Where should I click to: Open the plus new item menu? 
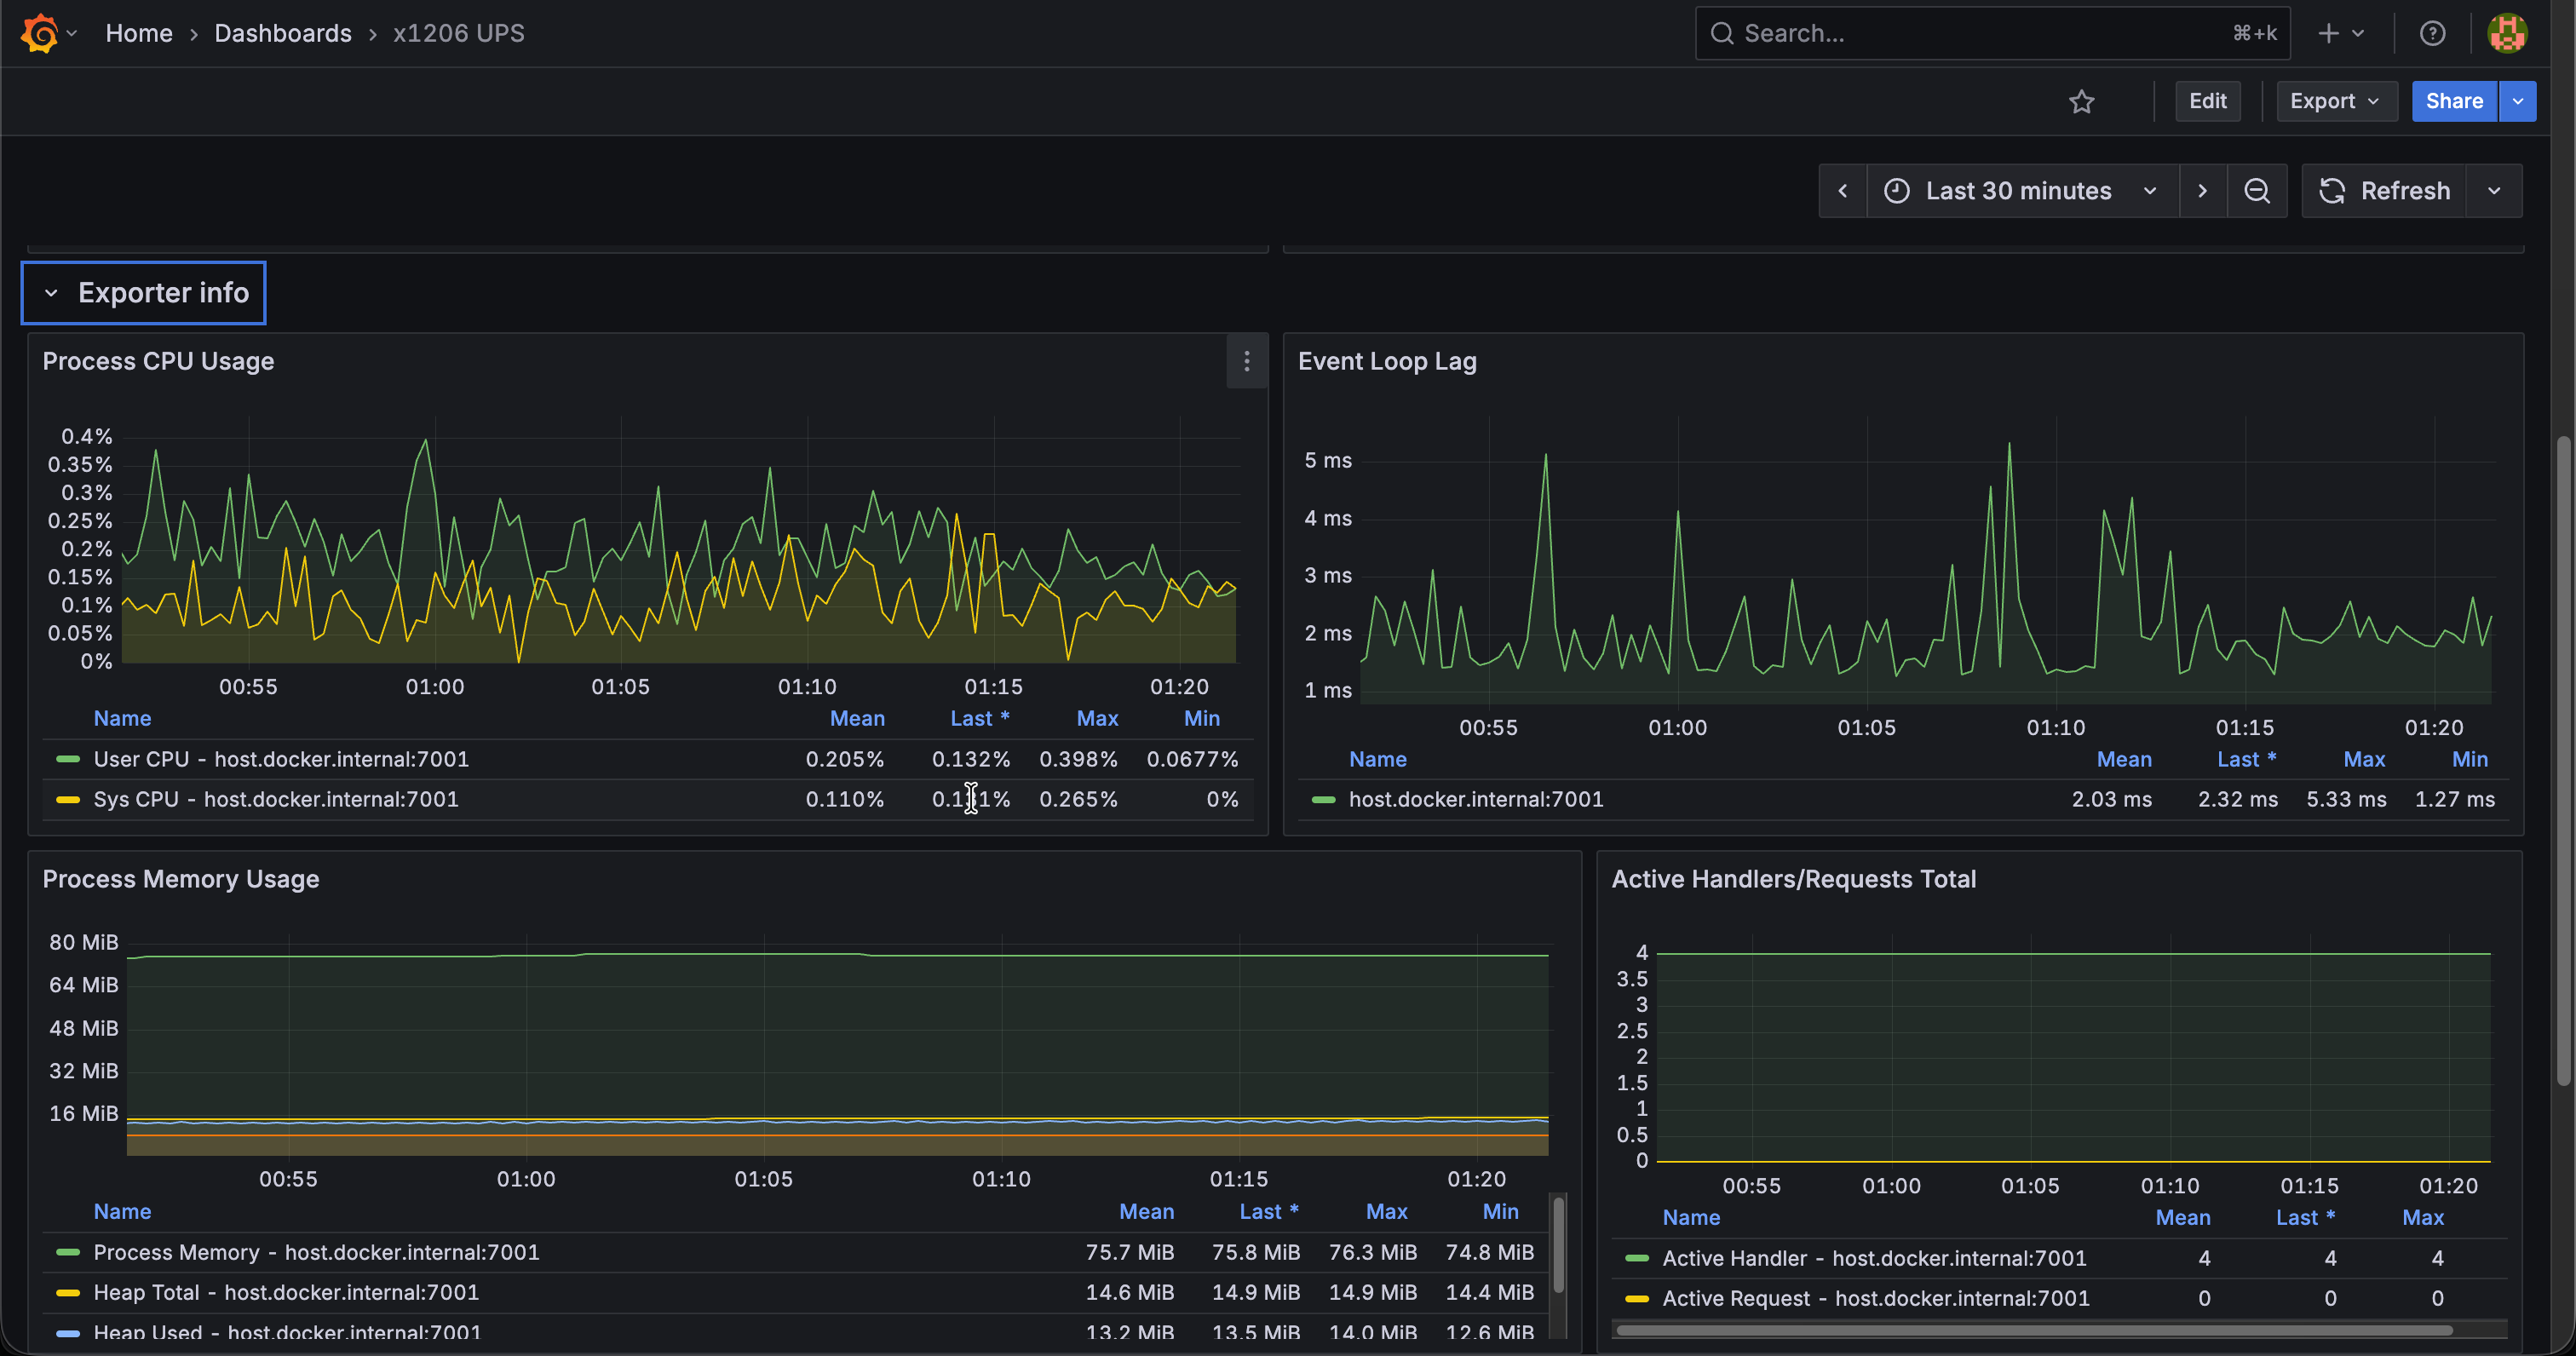tap(2341, 33)
